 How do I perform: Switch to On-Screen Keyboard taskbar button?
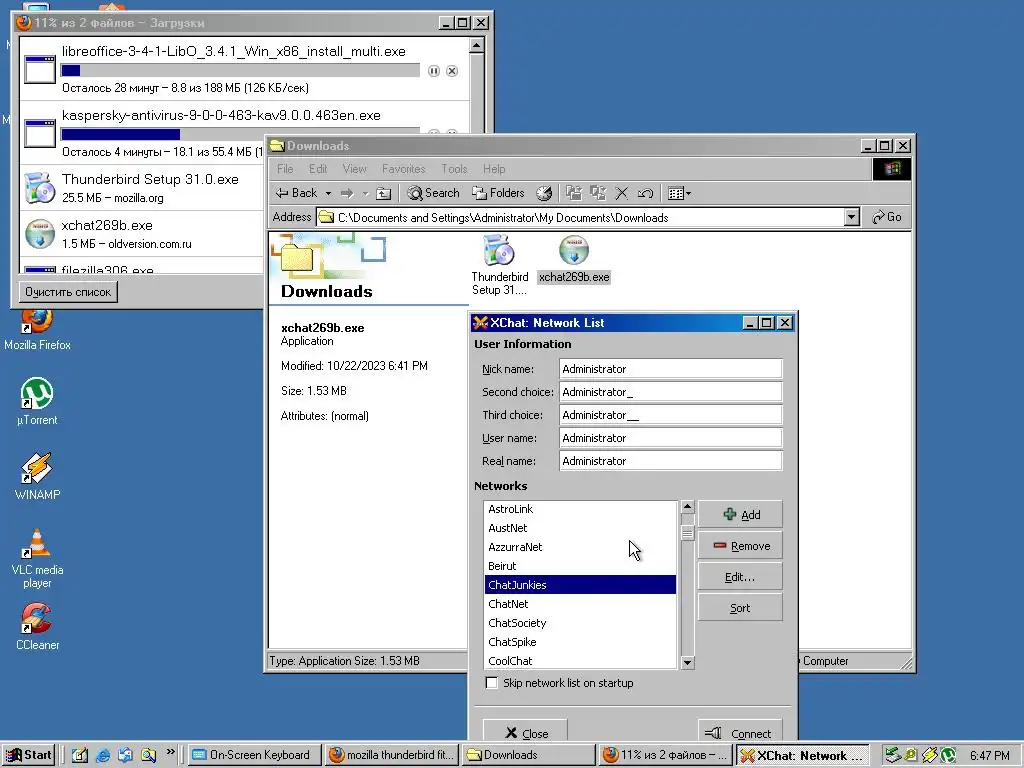255,755
